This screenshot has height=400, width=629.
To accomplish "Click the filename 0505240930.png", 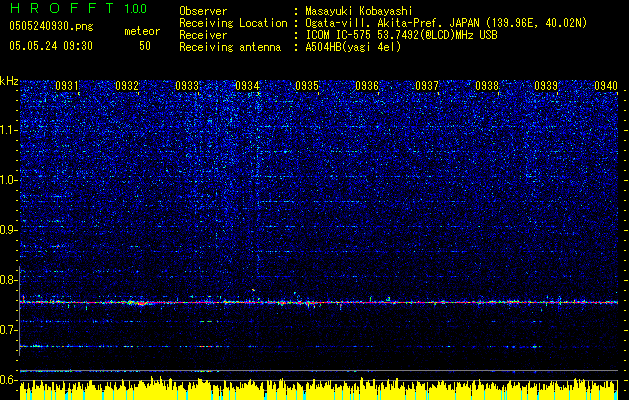I will click(51, 27).
